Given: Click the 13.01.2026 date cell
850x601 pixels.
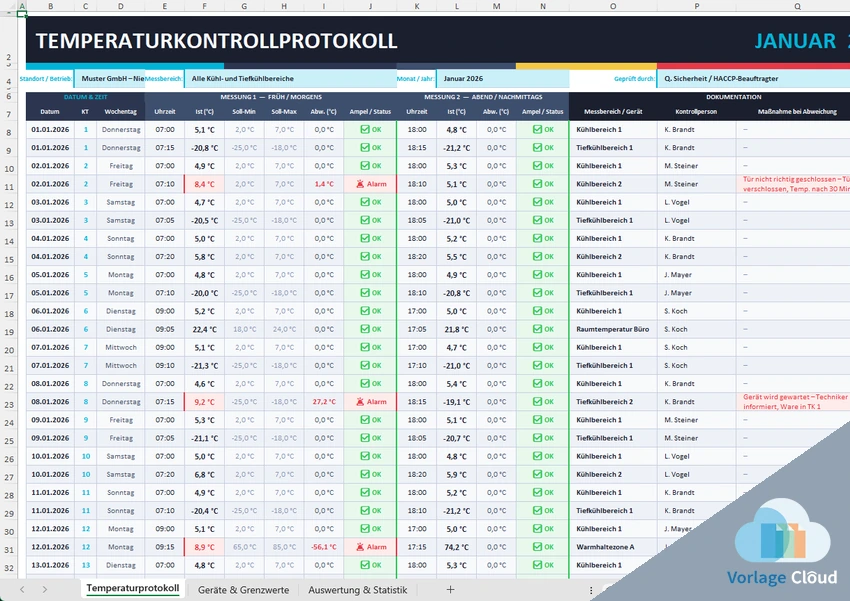Looking at the screenshot, I should click(x=50, y=565).
